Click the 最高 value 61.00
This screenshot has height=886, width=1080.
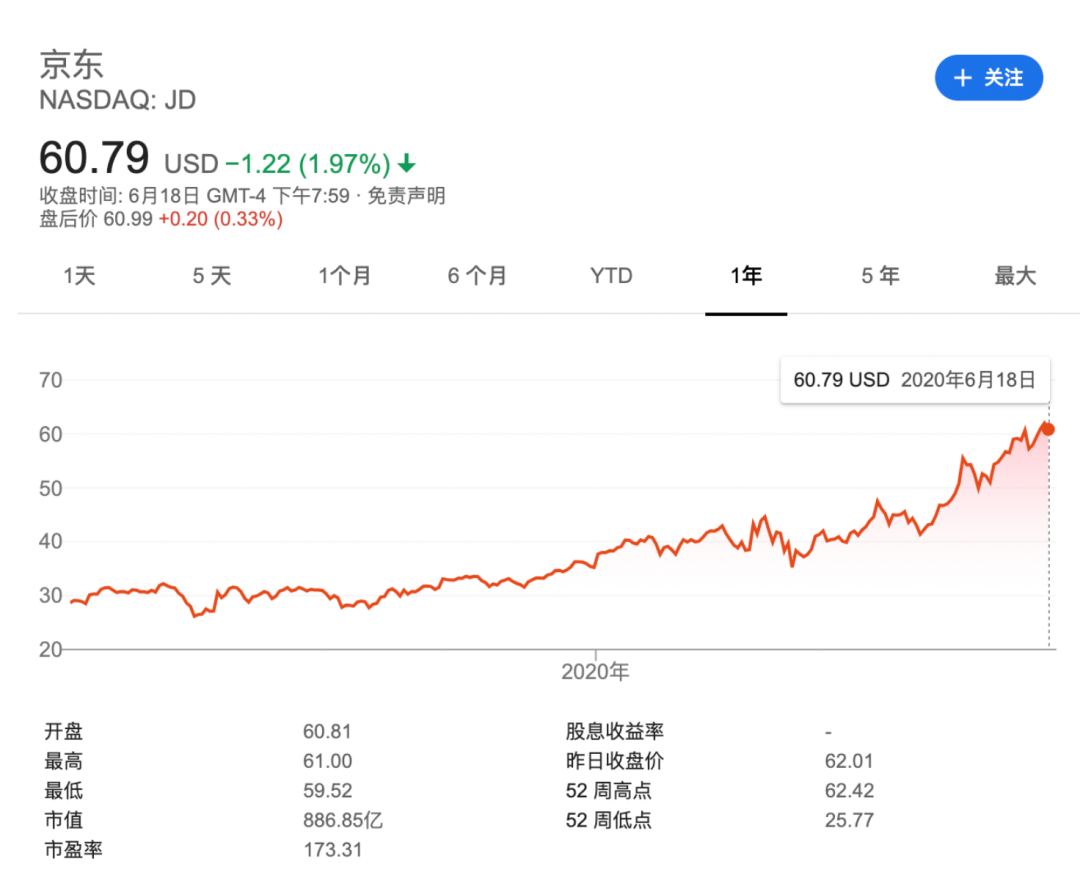coord(327,761)
